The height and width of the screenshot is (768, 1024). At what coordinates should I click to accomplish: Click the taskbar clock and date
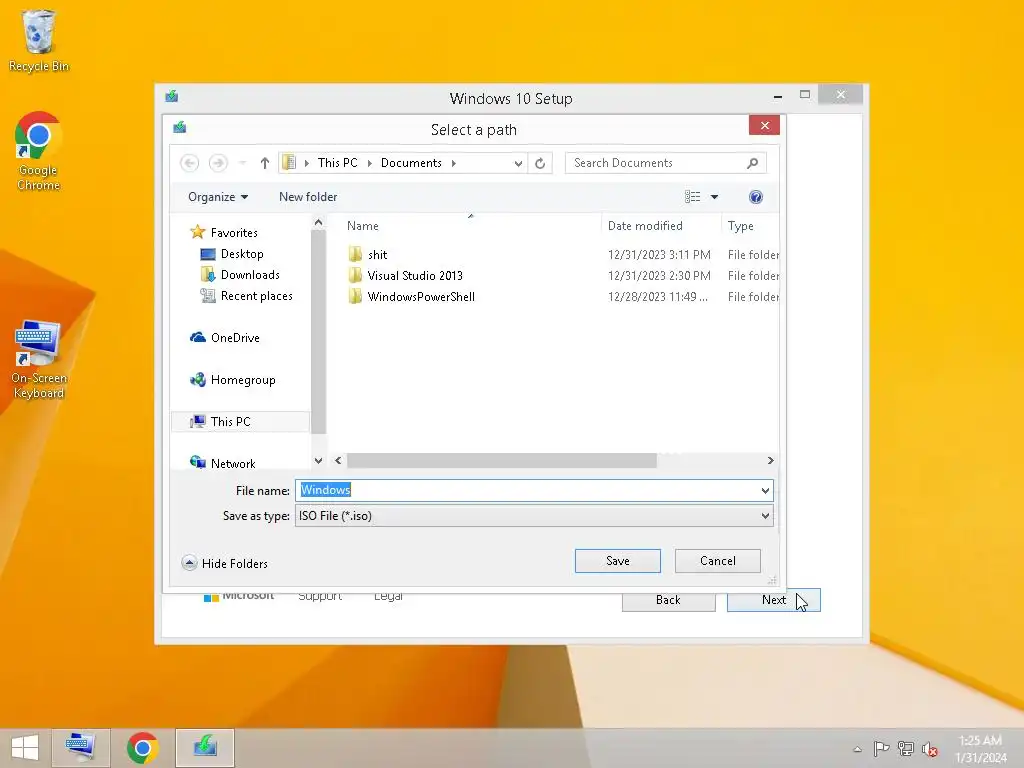[x=980, y=749]
